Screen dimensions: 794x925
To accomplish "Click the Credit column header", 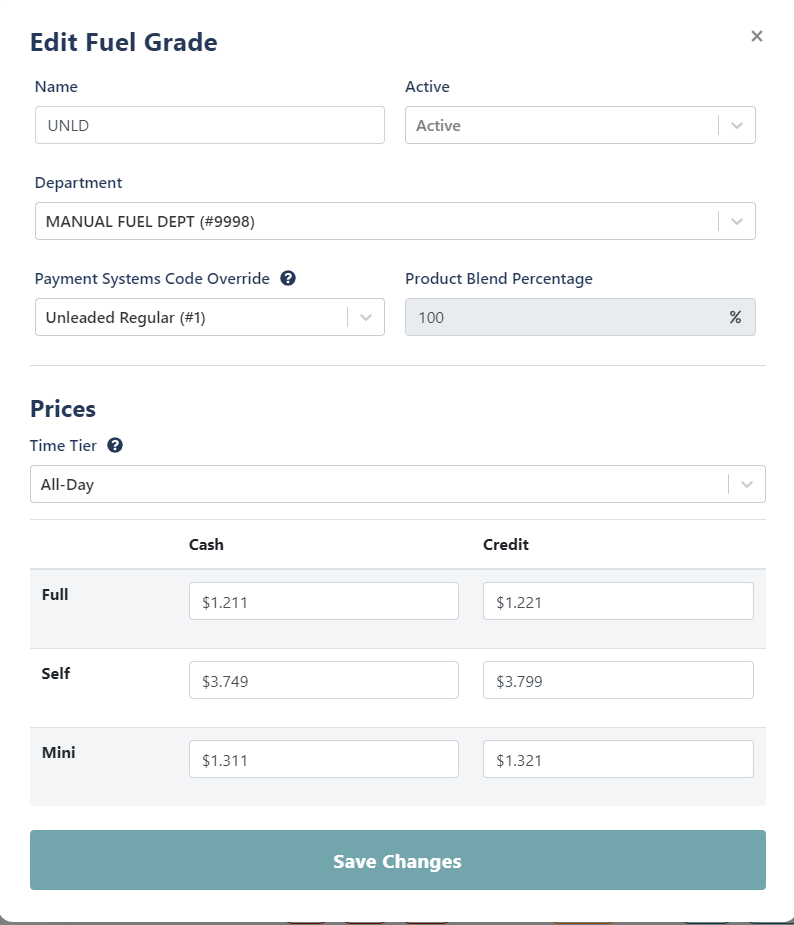I will point(506,544).
